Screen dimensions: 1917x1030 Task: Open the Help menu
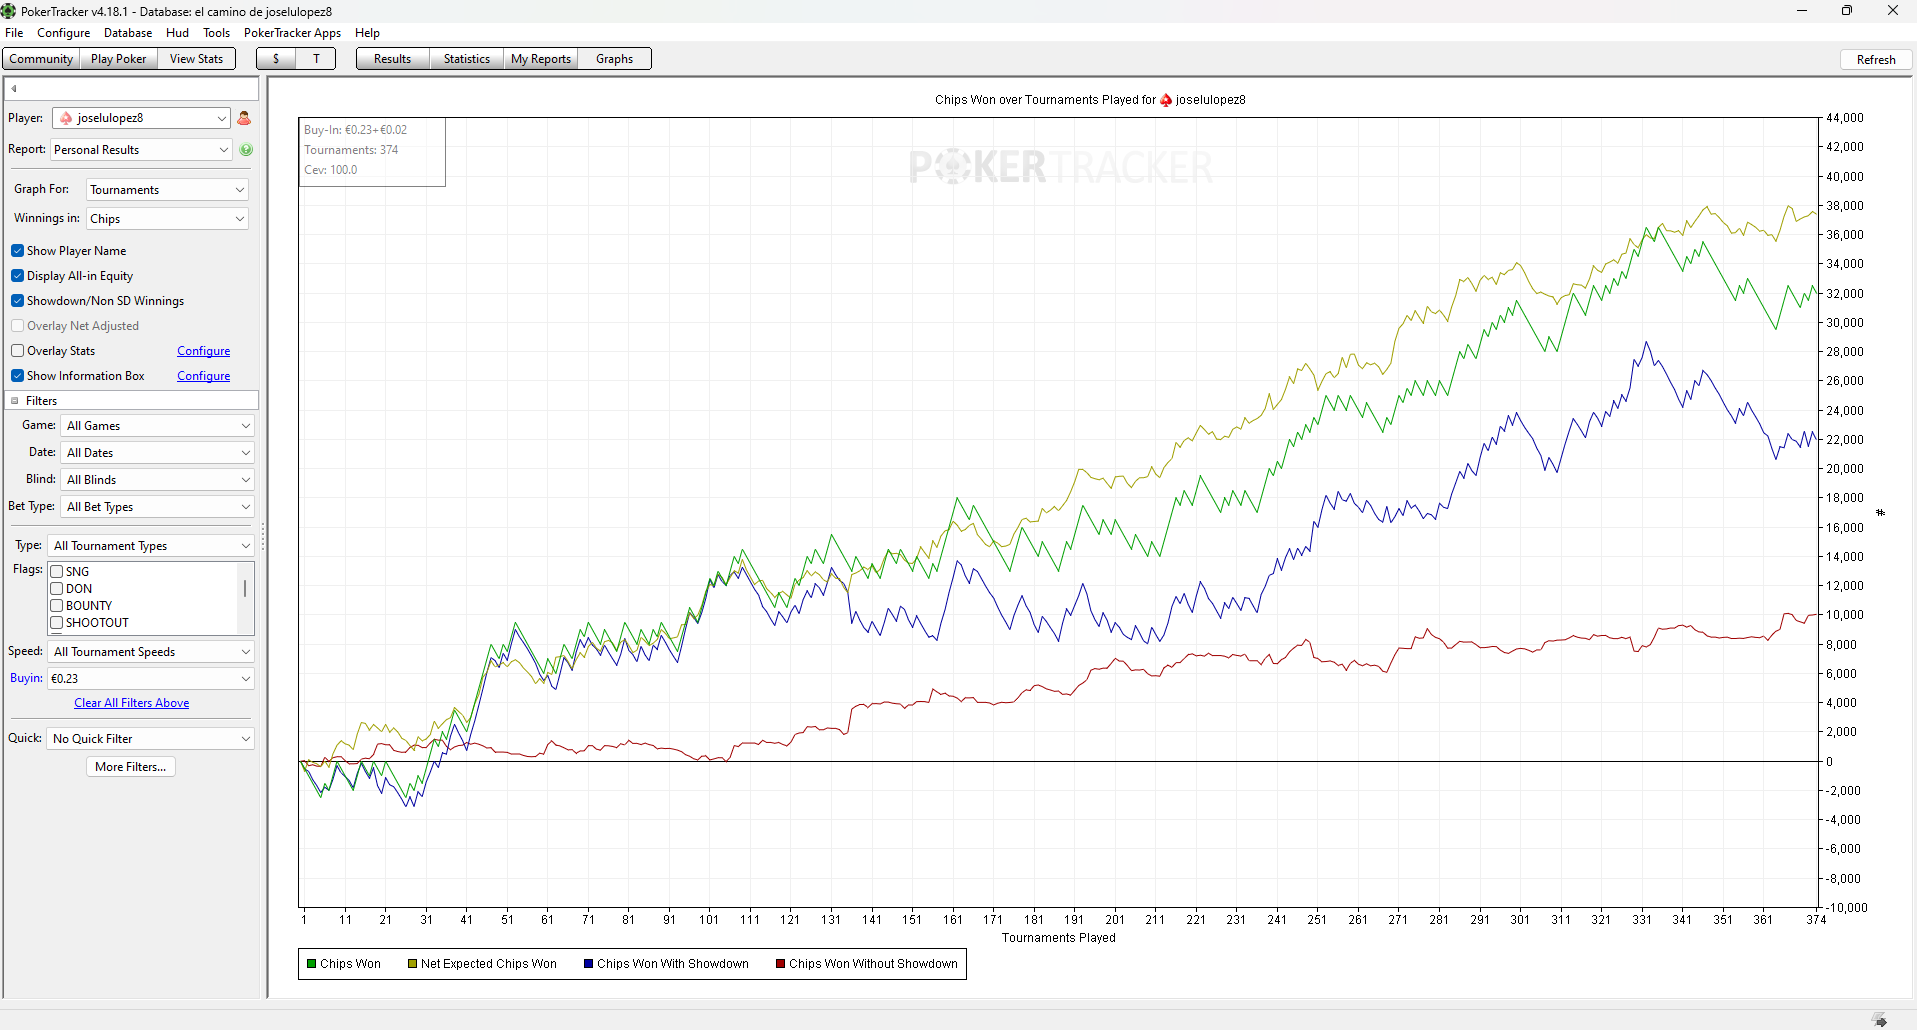click(367, 33)
